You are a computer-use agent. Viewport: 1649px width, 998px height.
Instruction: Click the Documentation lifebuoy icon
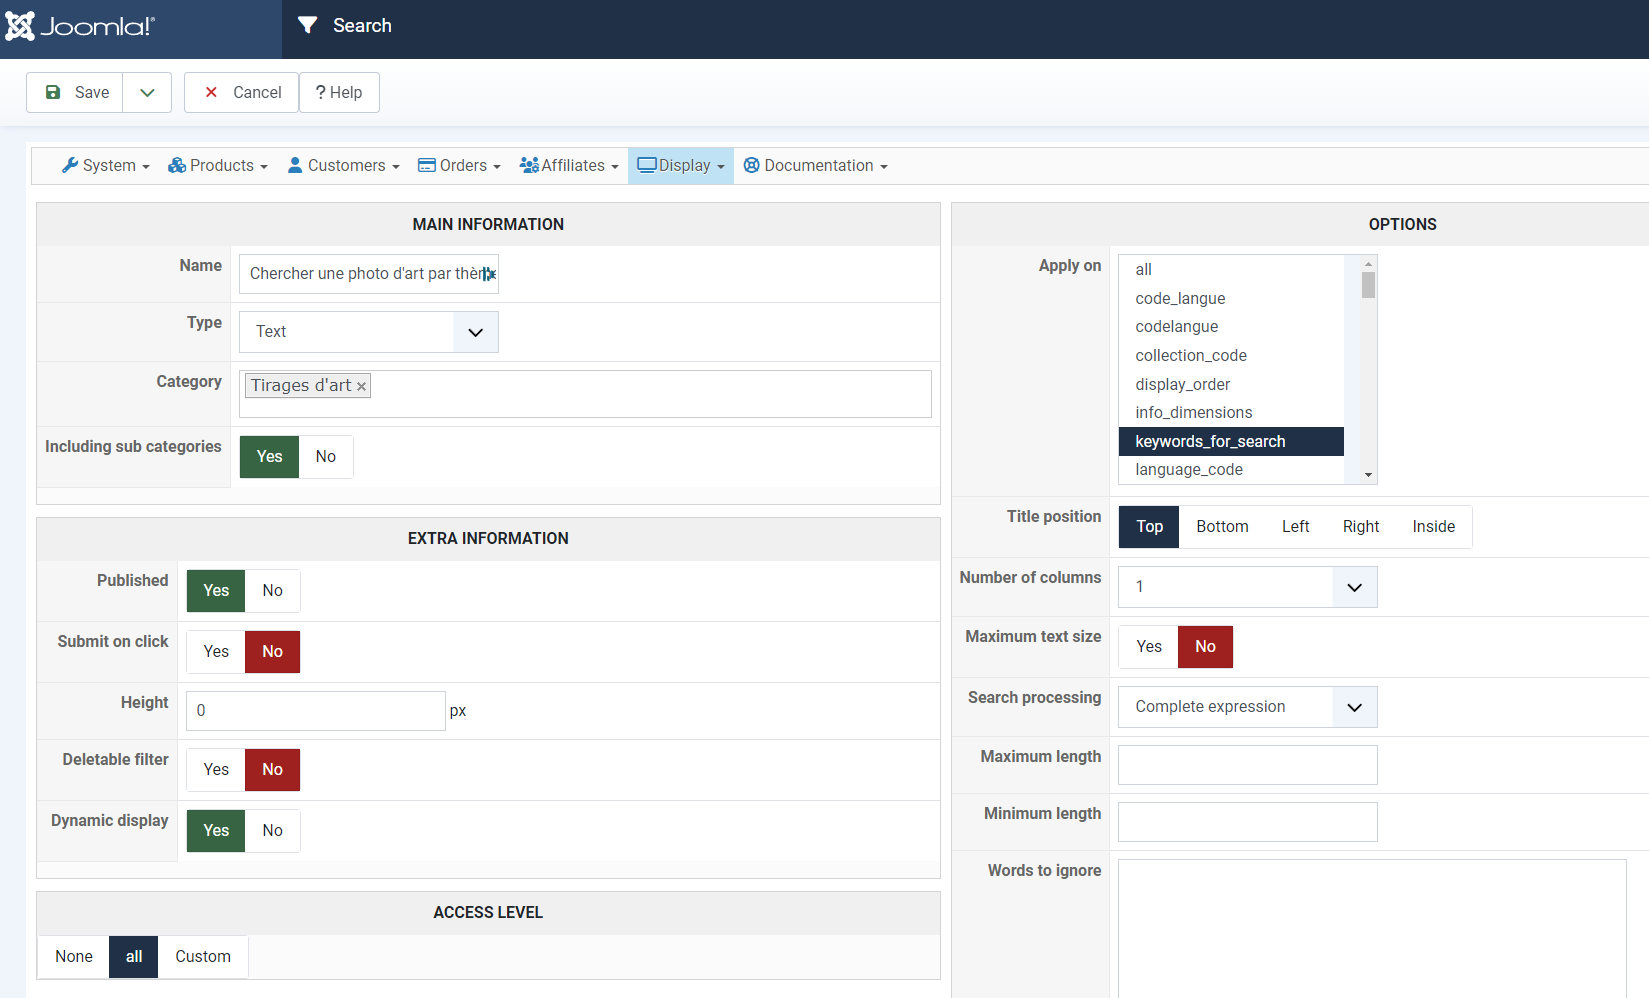point(752,165)
